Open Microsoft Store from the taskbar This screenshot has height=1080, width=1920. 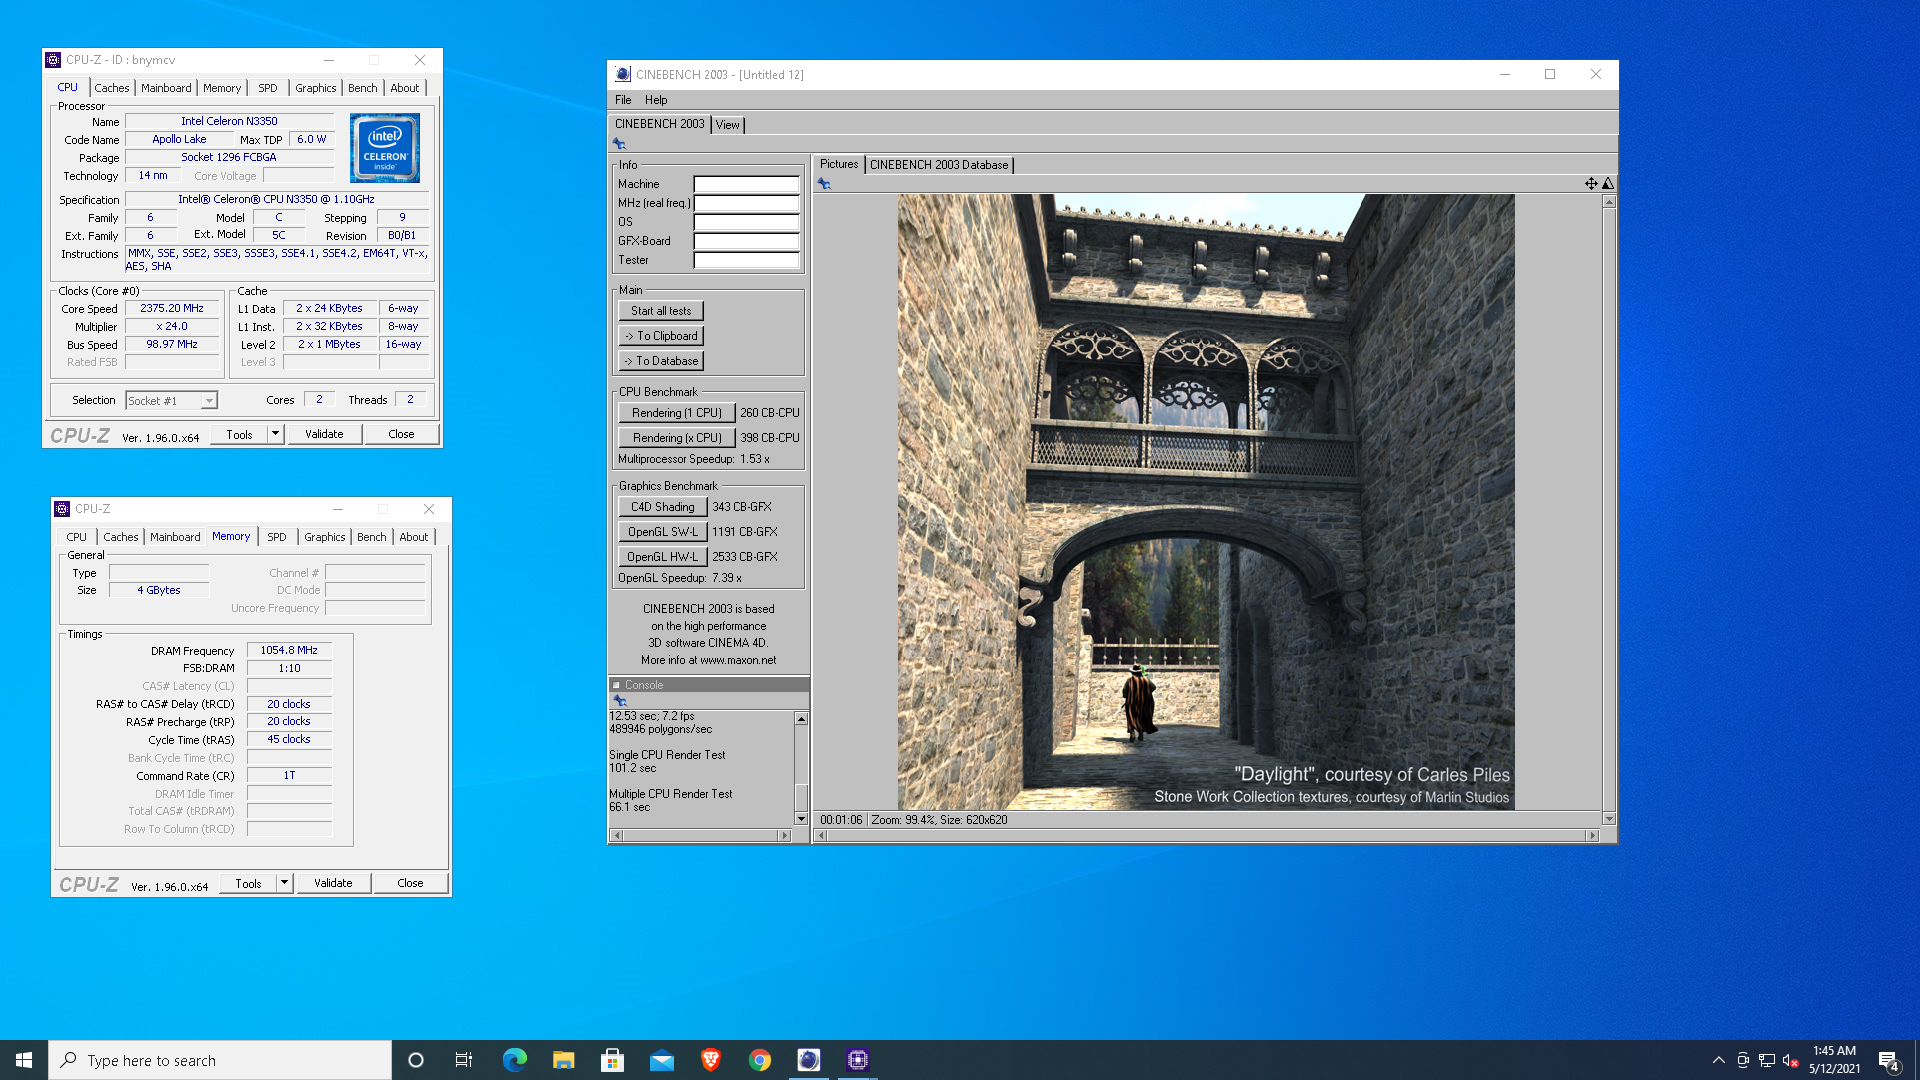[612, 1060]
